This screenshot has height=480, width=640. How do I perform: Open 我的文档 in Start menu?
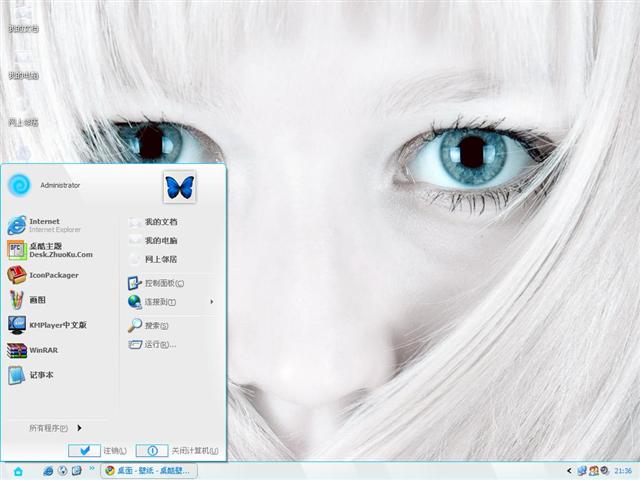click(x=160, y=222)
